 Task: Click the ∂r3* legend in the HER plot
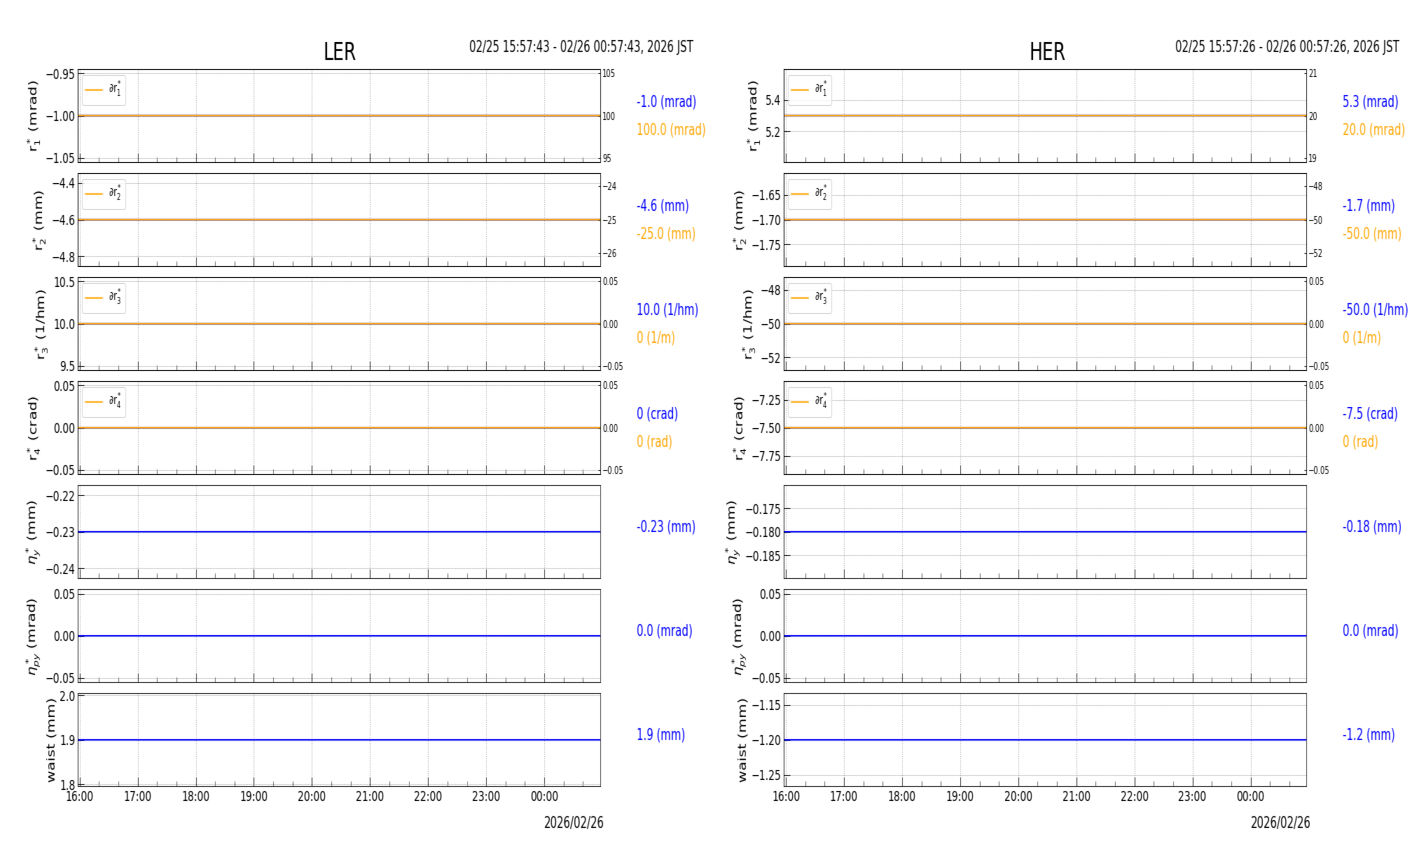pos(810,298)
